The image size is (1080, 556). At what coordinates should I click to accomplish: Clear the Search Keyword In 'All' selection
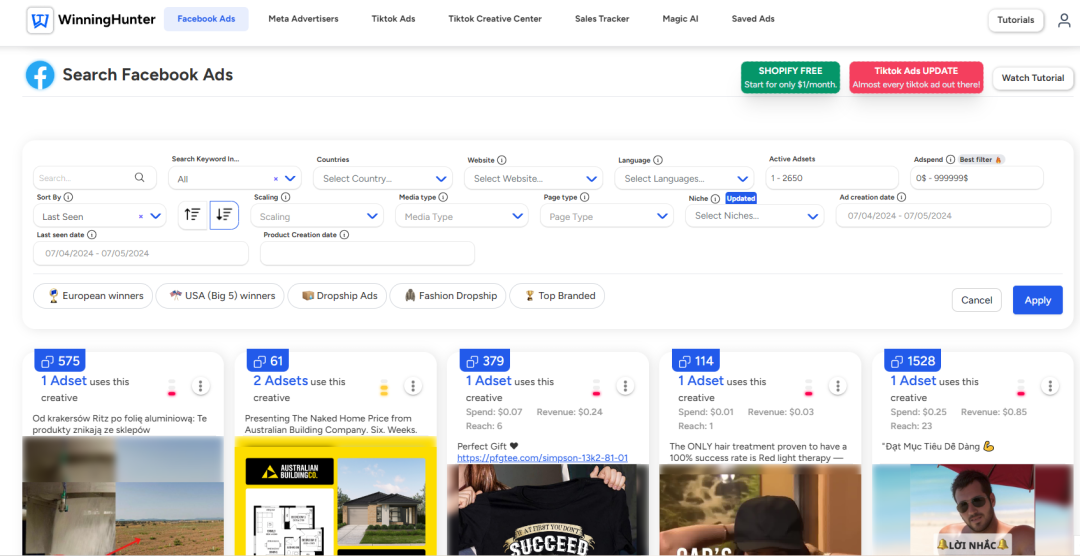click(276, 178)
